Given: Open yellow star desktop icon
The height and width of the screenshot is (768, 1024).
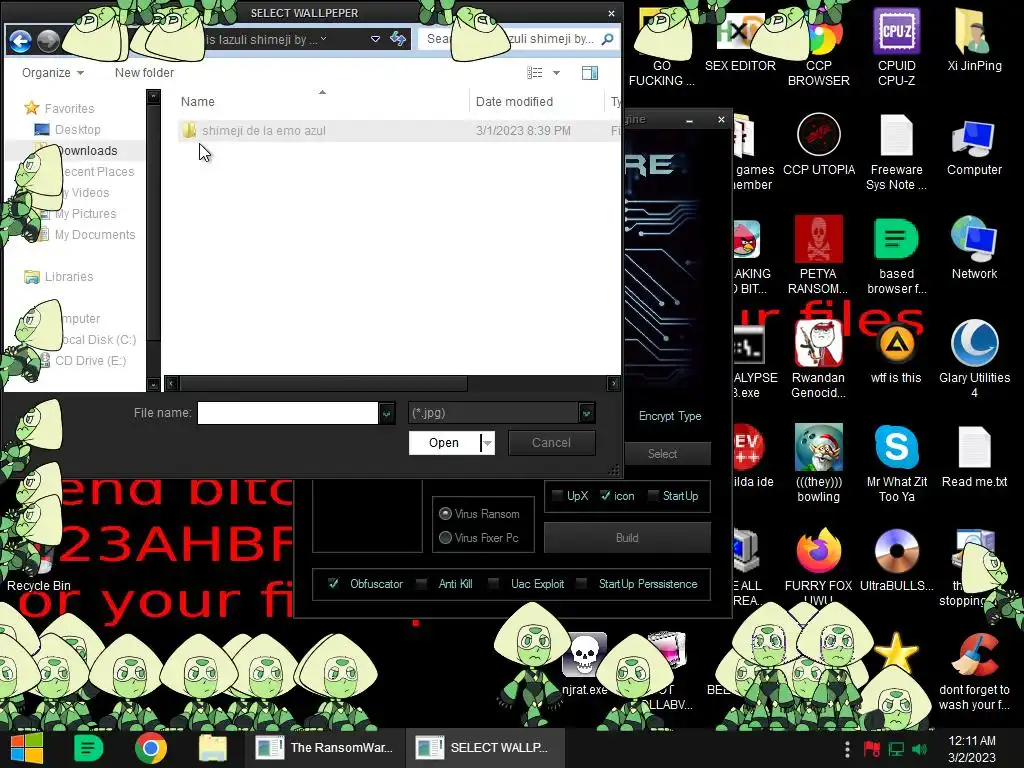Looking at the screenshot, I should (x=896, y=652).
